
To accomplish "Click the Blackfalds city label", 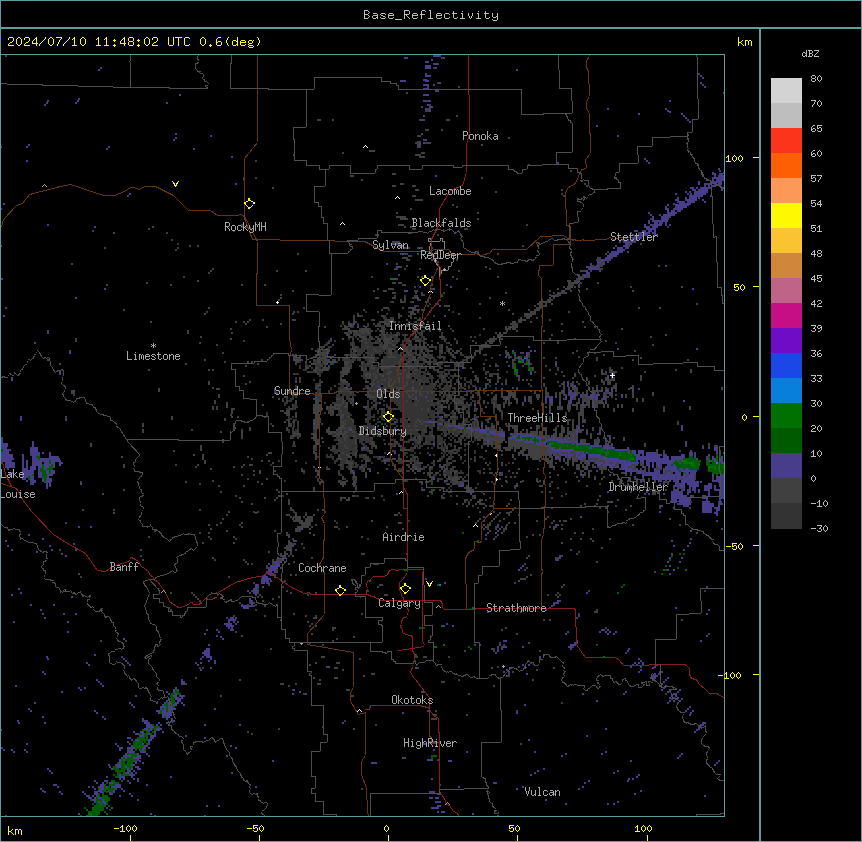I will pos(441,223).
